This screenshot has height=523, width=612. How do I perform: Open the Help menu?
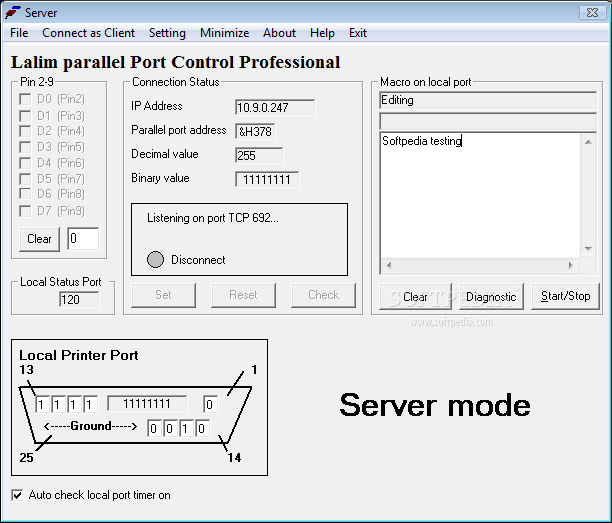point(322,33)
